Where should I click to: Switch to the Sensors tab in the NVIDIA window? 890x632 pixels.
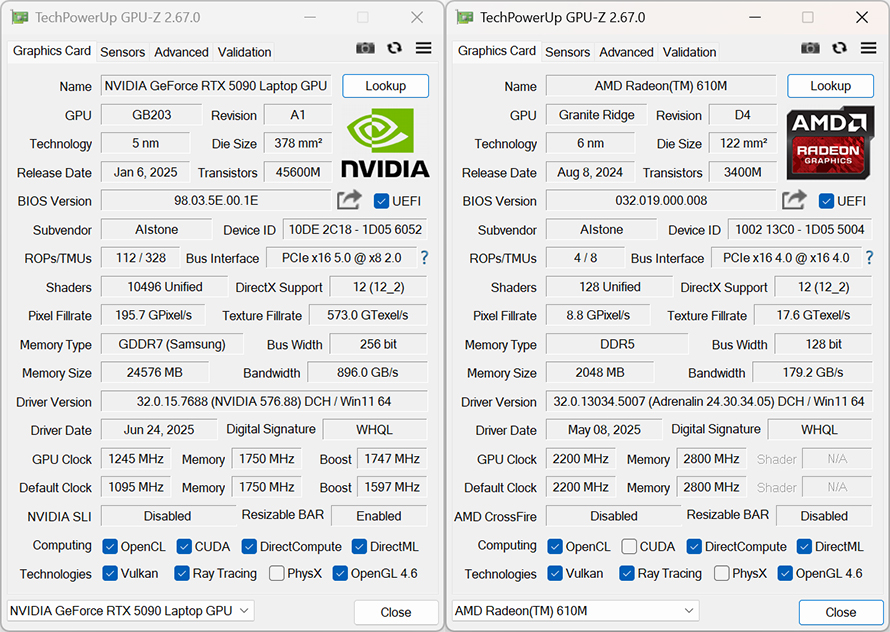[x=122, y=52]
